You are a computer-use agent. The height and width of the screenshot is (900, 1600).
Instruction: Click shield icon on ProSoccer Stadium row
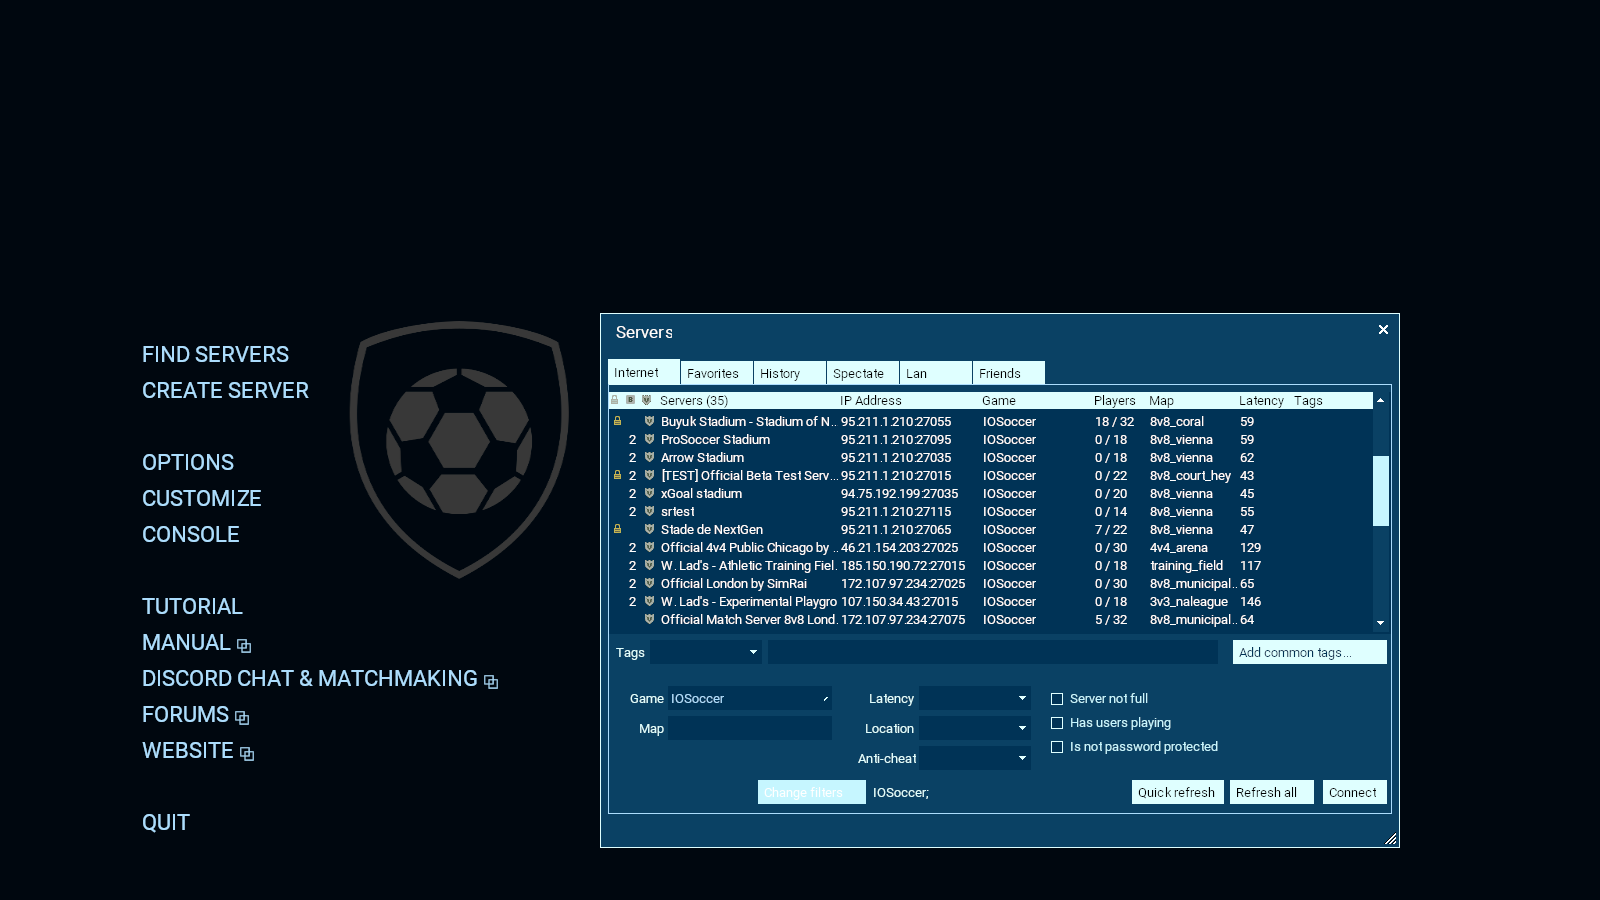tap(649, 439)
